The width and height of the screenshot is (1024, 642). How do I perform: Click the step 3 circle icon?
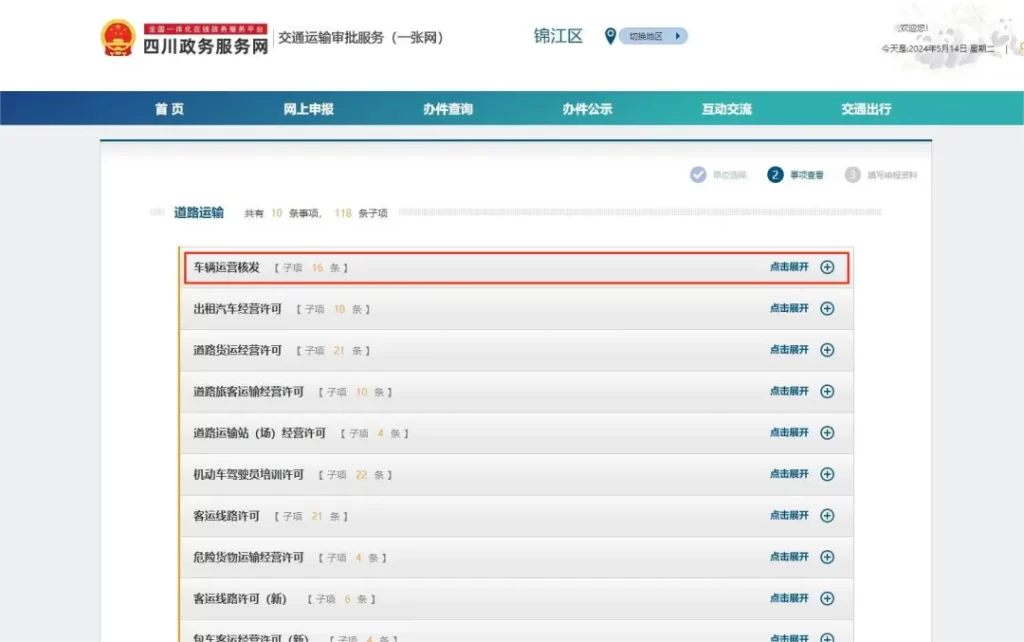(852, 175)
